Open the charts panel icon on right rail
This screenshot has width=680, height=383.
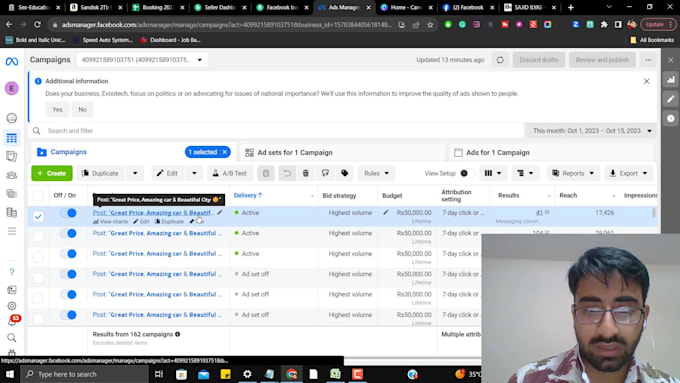pos(670,80)
